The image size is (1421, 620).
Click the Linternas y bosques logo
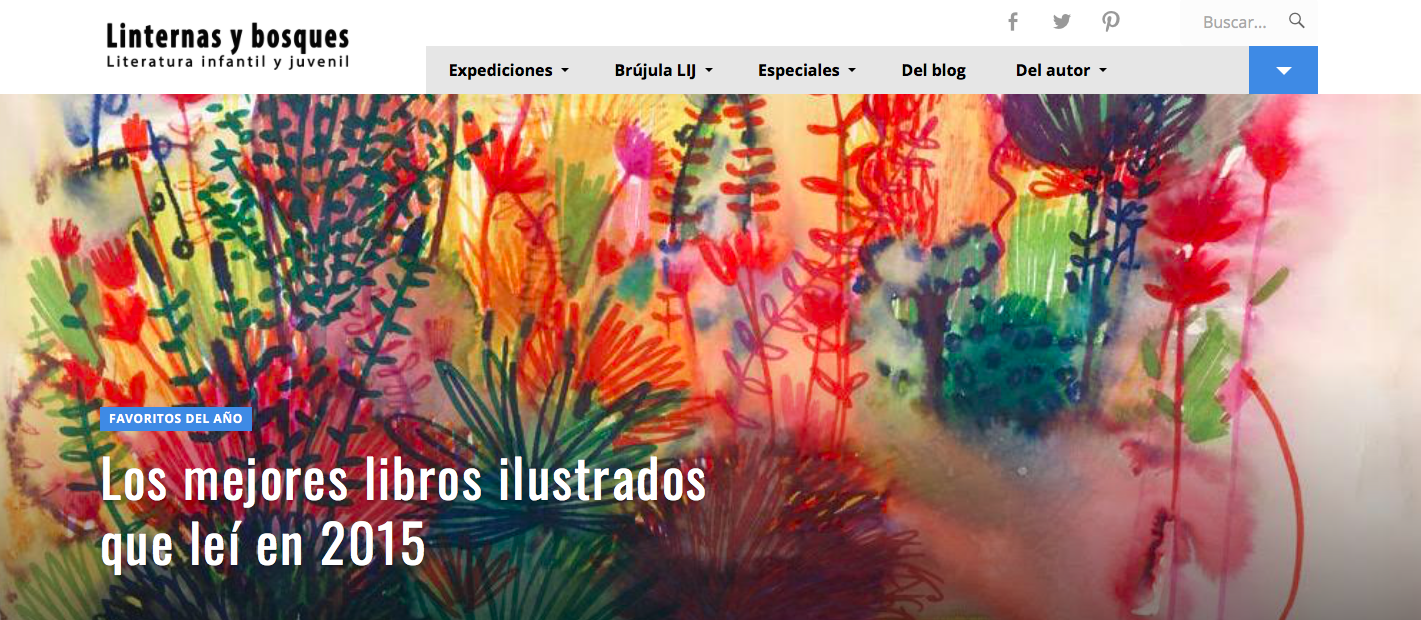click(228, 37)
